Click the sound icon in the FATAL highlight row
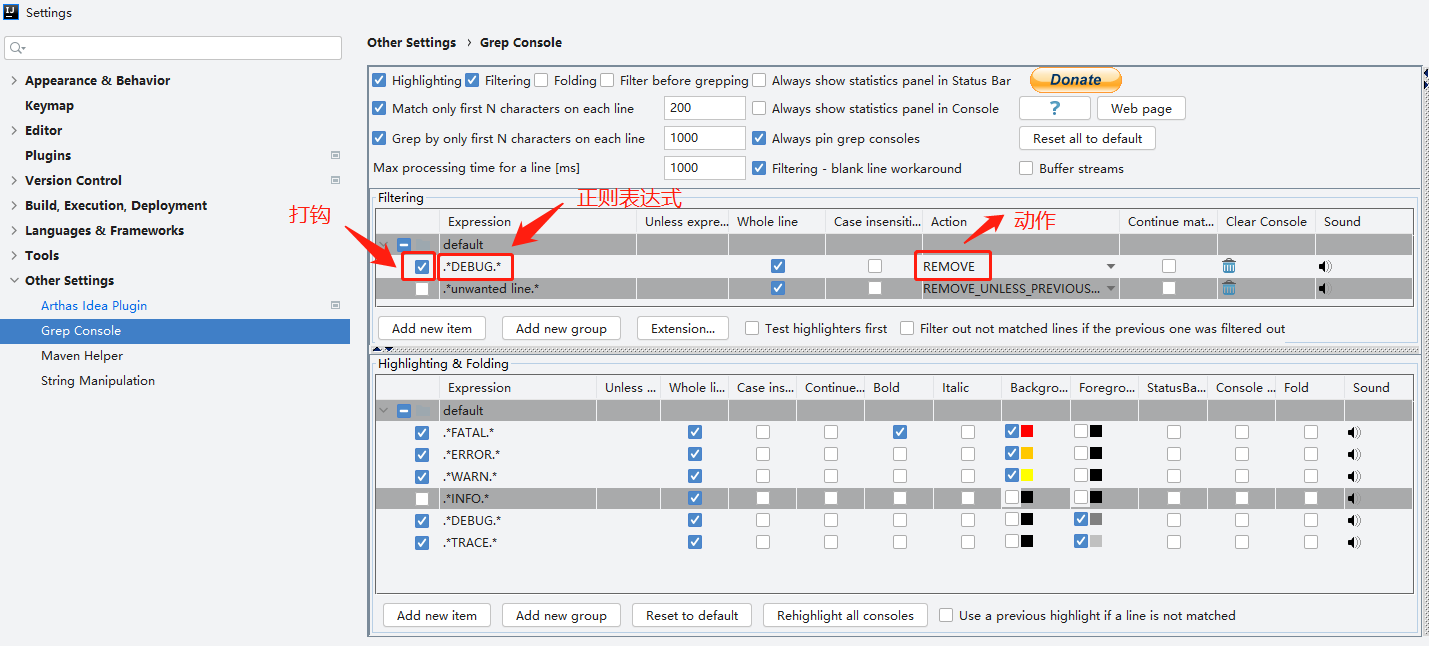This screenshot has height=646, width=1429. (x=1354, y=432)
